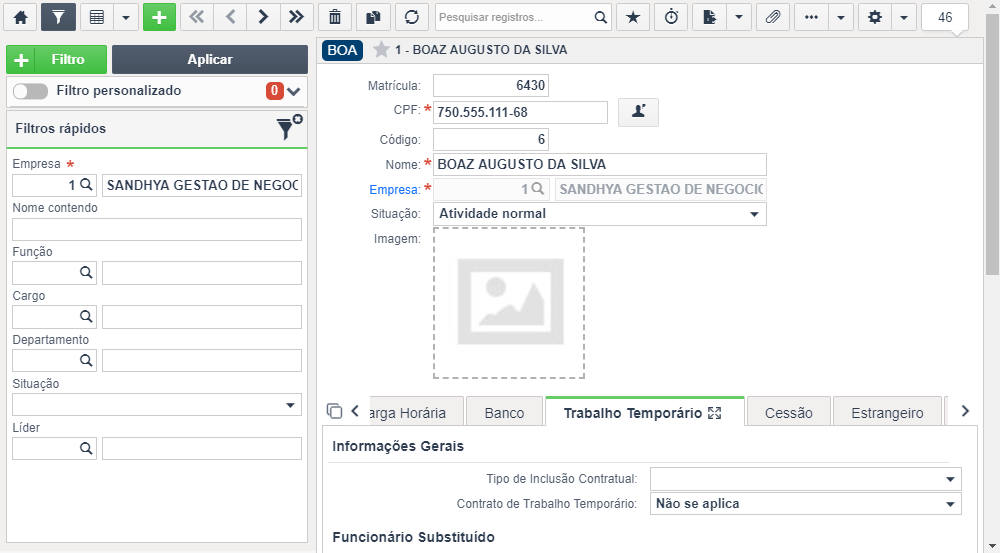Go to the next record
This screenshot has height=553, width=1000.
(263, 17)
